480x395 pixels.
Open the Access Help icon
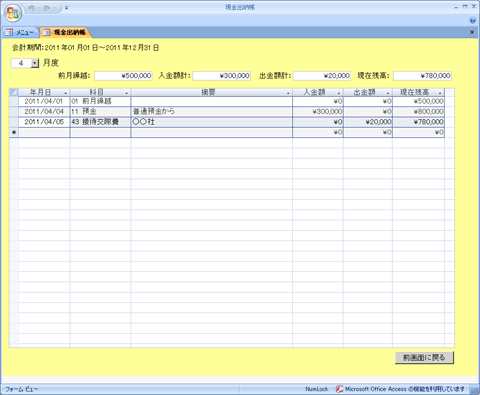pyautogui.click(x=473, y=21)
